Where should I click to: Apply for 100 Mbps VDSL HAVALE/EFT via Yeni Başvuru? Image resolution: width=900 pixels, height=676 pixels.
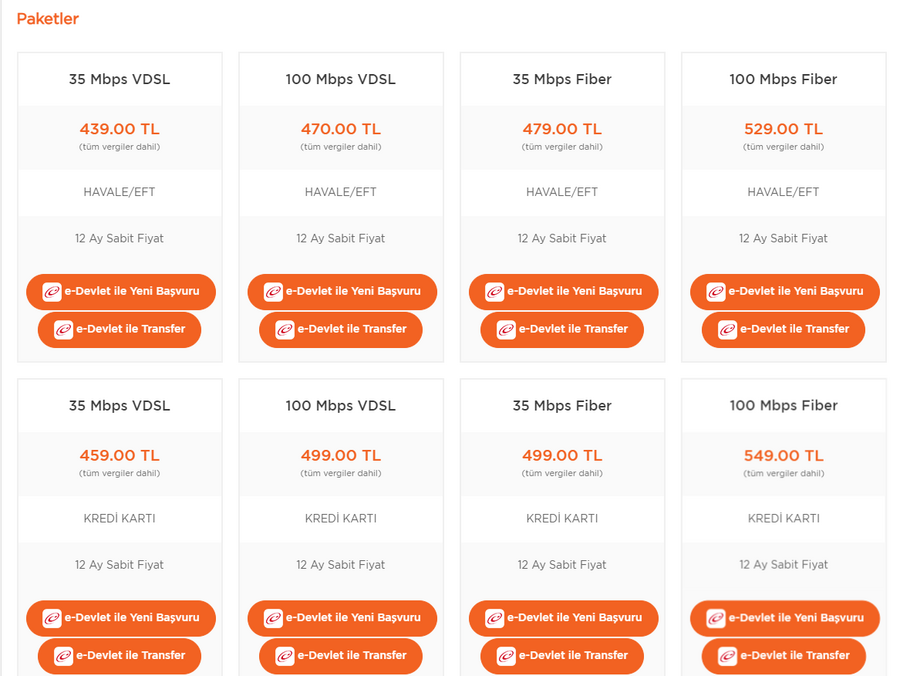click(x=342, y=292)
